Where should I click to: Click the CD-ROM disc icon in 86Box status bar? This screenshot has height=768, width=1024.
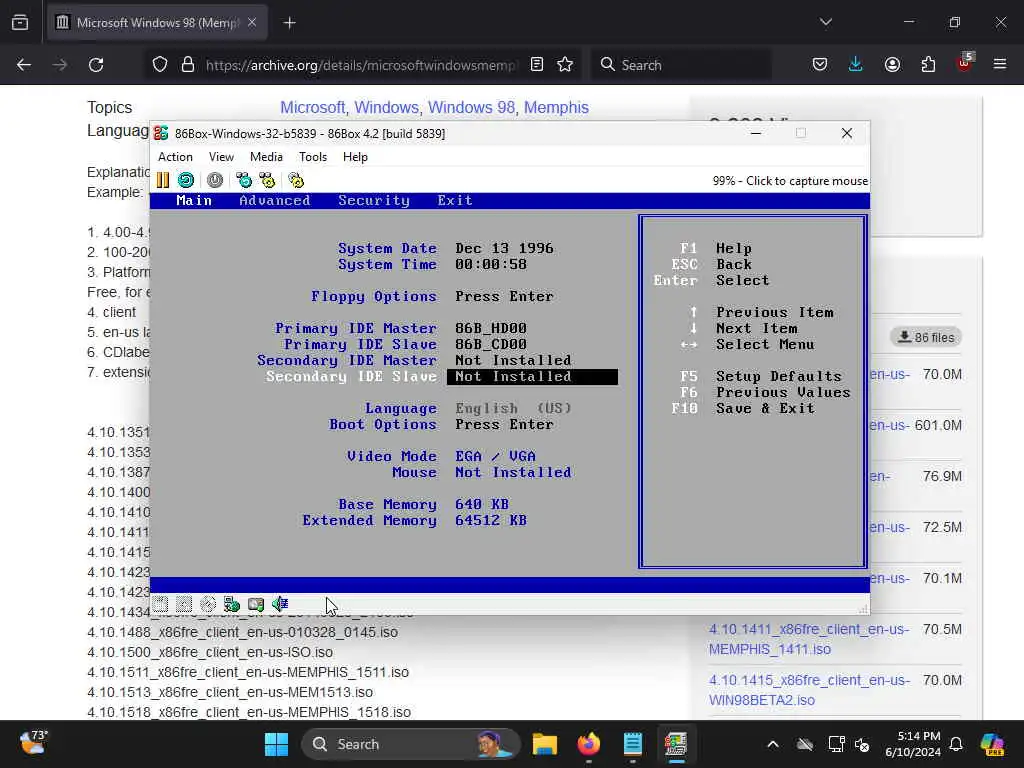coord(208,604)
